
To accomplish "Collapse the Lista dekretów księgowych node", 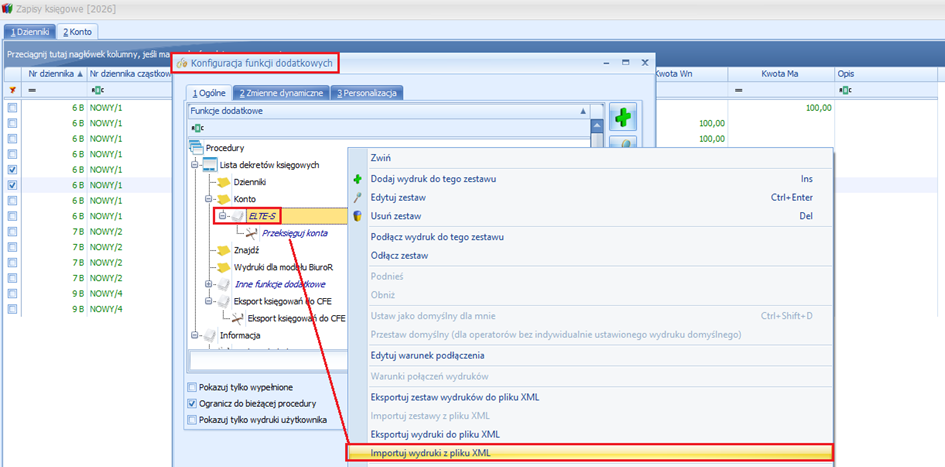I will point(194,165).
